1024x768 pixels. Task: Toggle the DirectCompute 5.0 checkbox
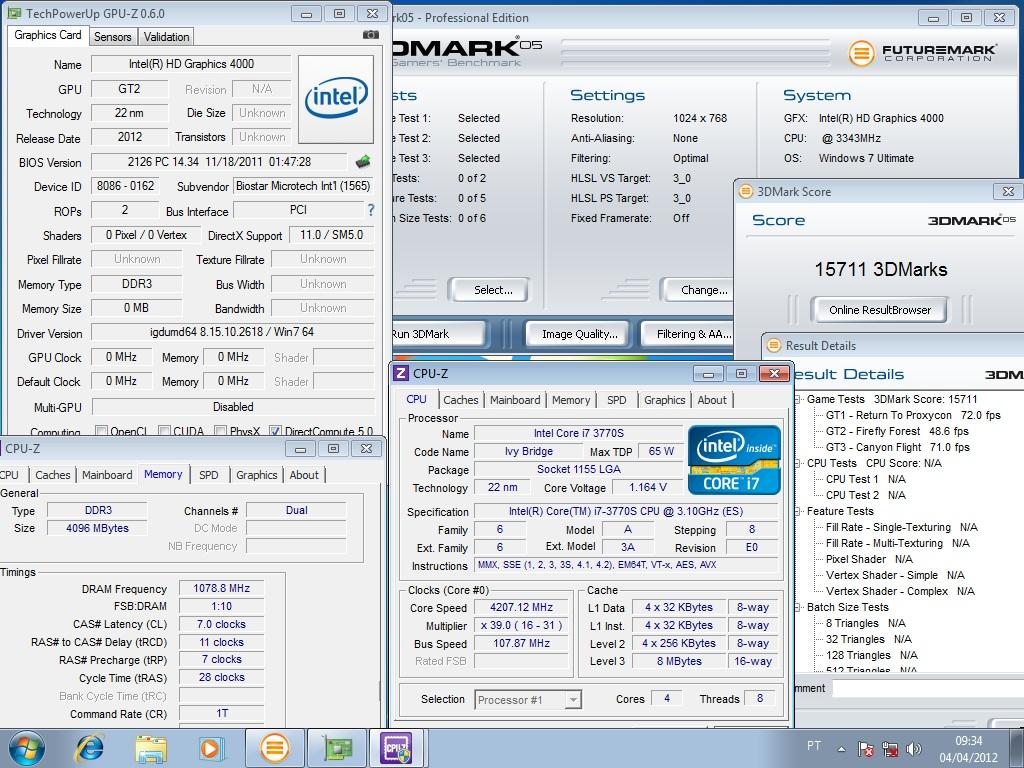coord(275,431)
